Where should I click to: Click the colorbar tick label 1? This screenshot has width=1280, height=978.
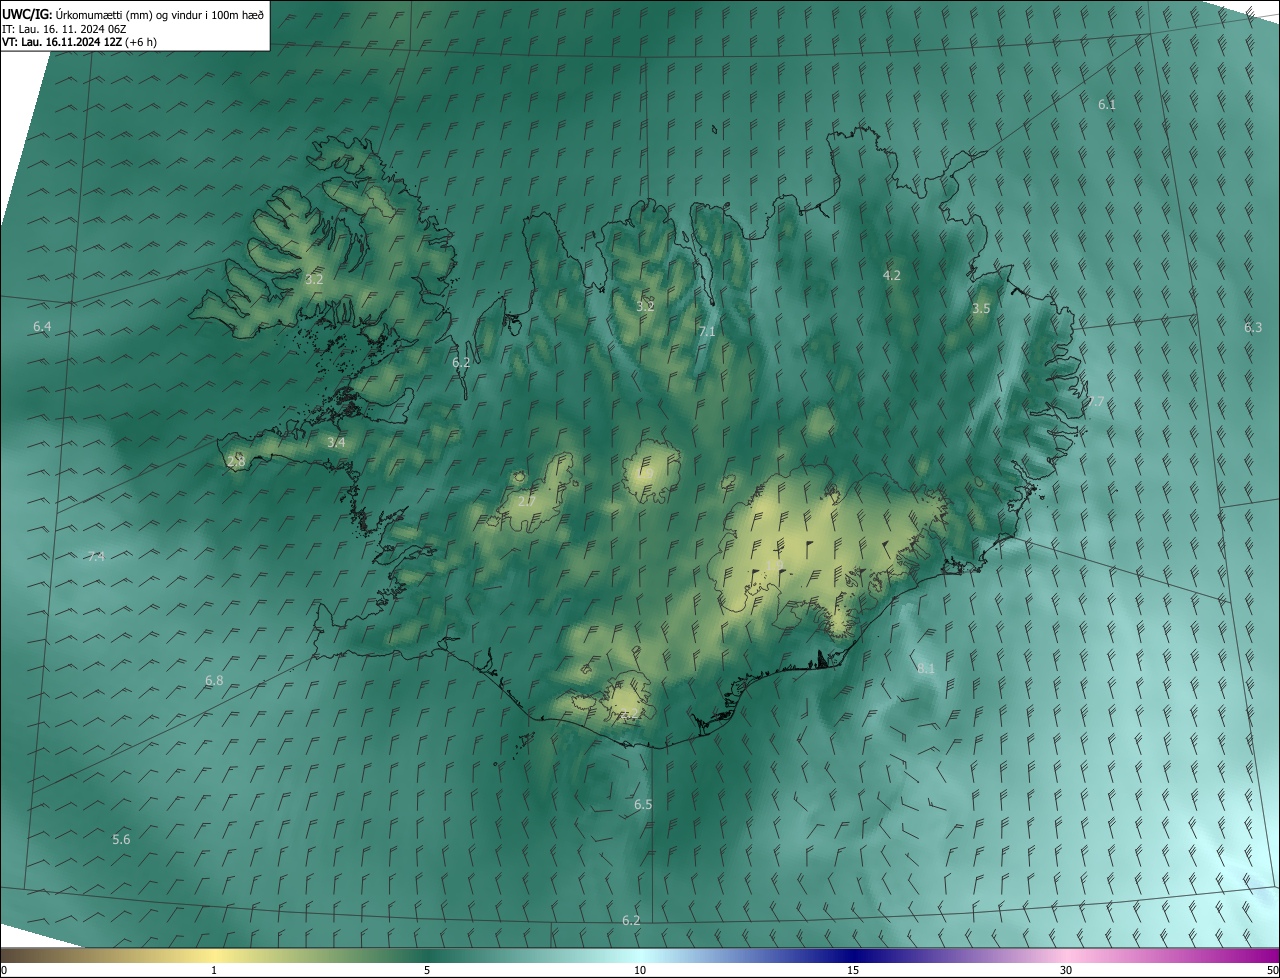point(214,971)
